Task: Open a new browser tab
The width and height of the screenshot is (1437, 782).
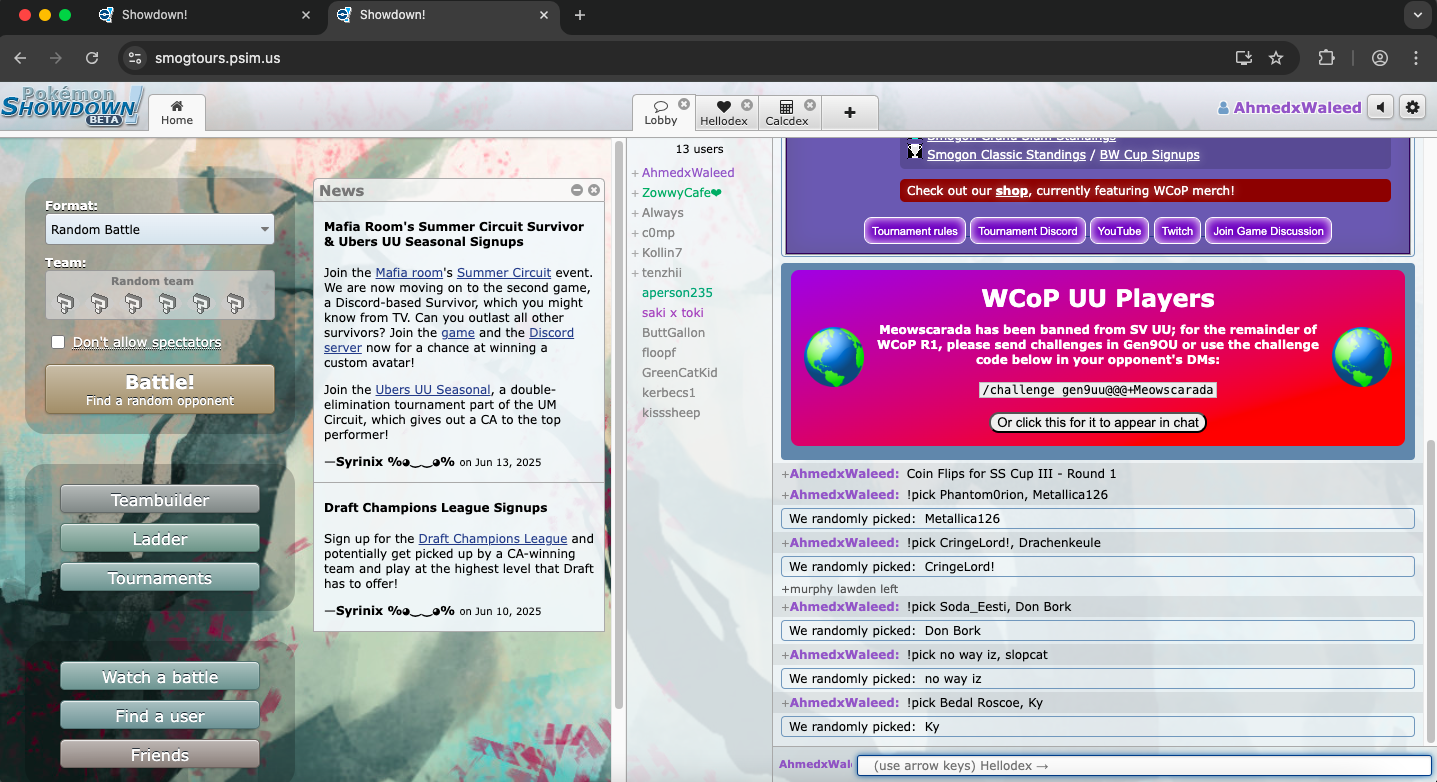Action: point(580,15)
